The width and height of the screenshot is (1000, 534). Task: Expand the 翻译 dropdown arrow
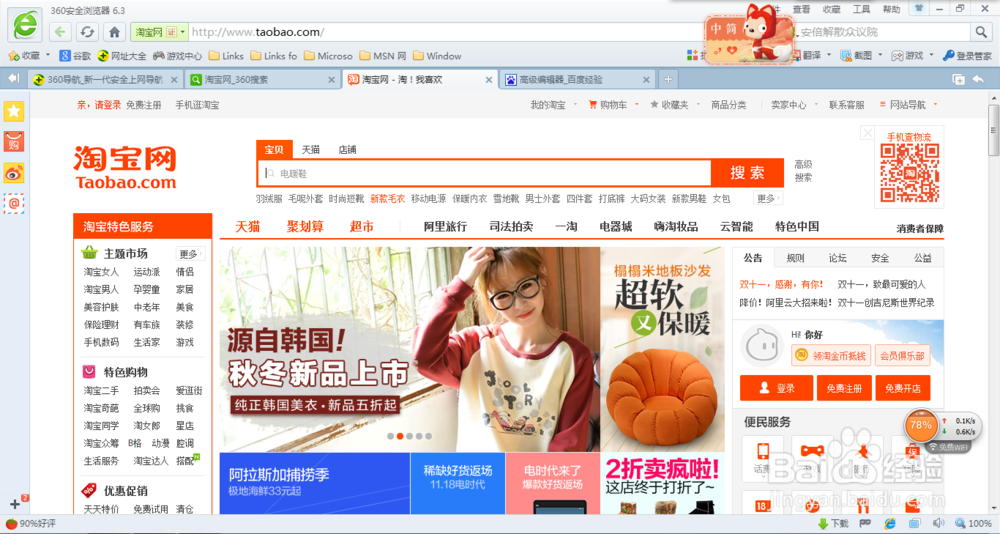point(828,56)
